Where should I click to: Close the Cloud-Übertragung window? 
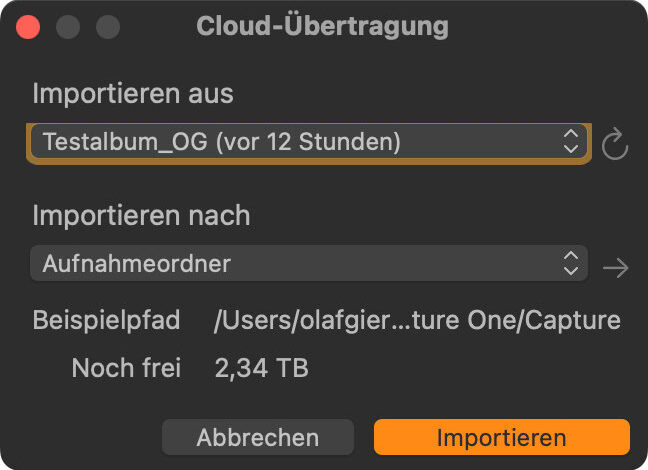[28, 27]
